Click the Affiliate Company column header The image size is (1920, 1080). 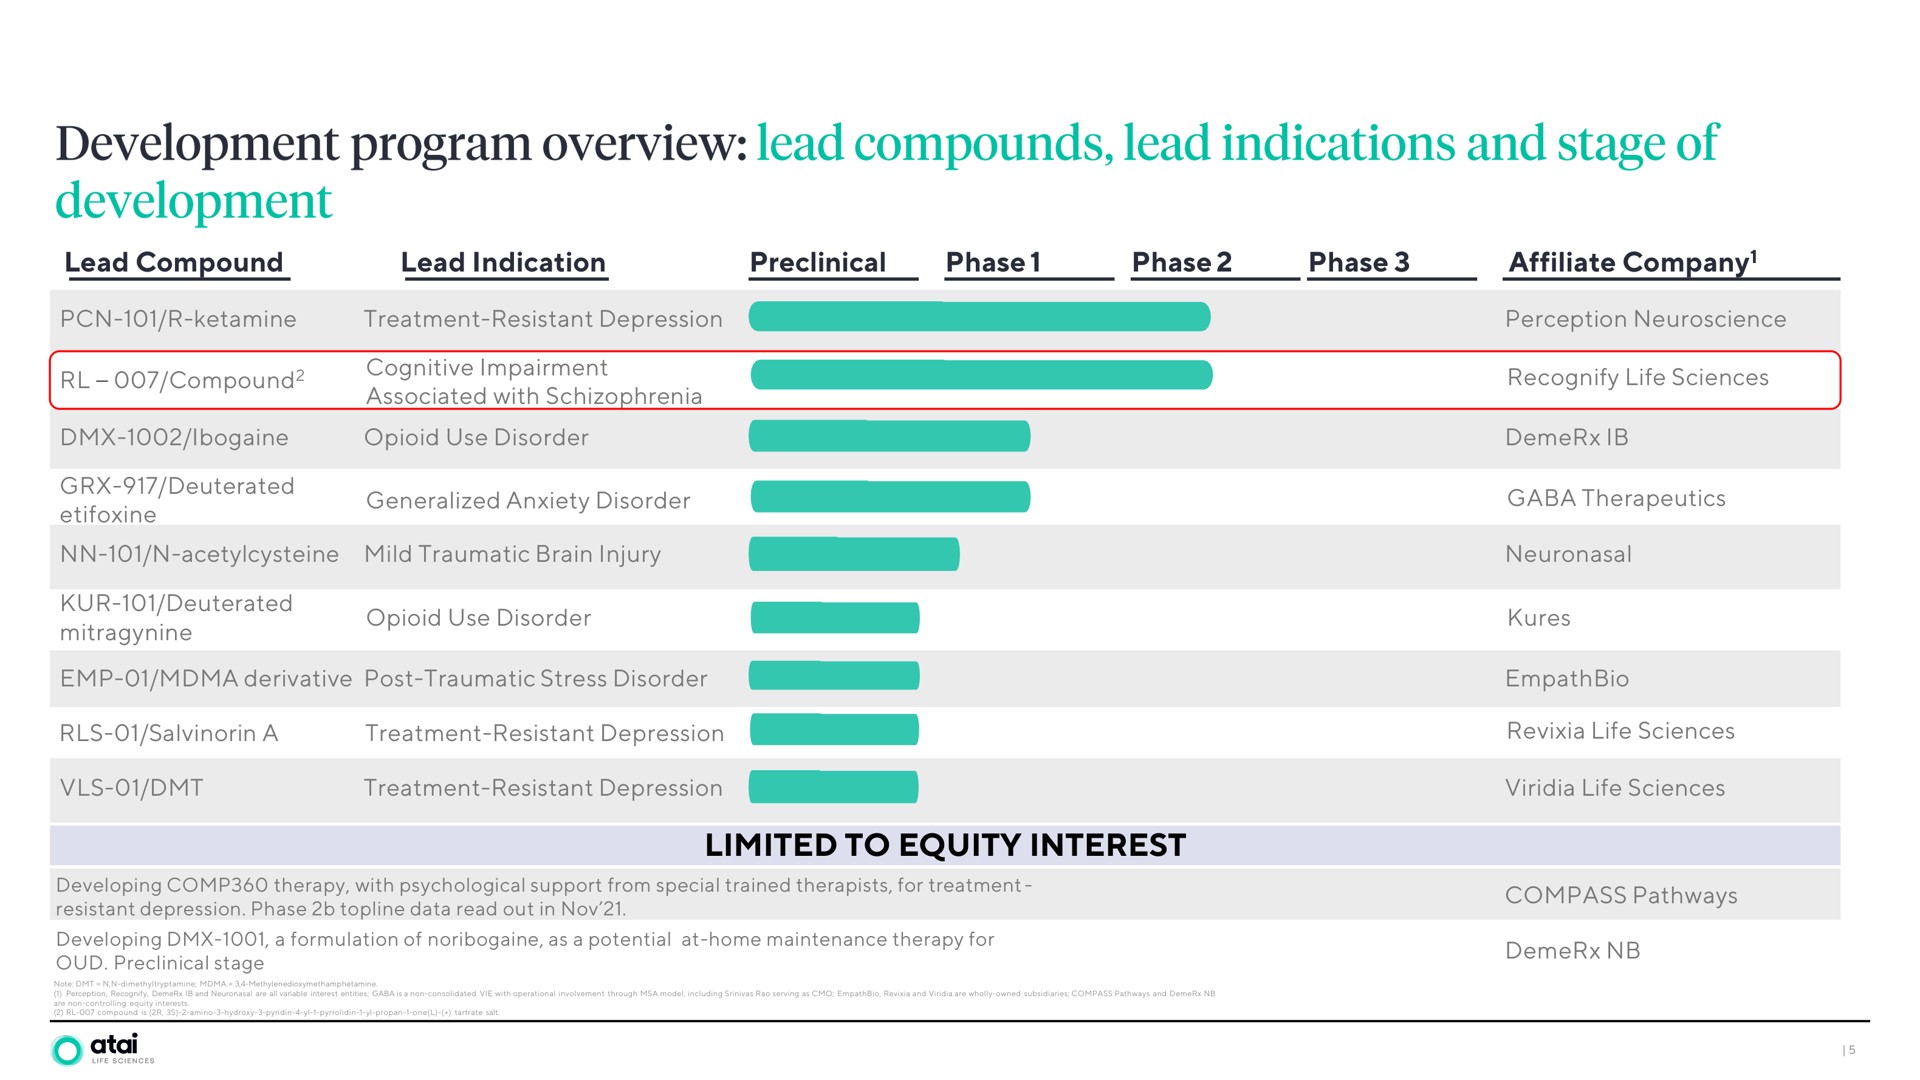pyautogui.click(x=1632, y=262)
